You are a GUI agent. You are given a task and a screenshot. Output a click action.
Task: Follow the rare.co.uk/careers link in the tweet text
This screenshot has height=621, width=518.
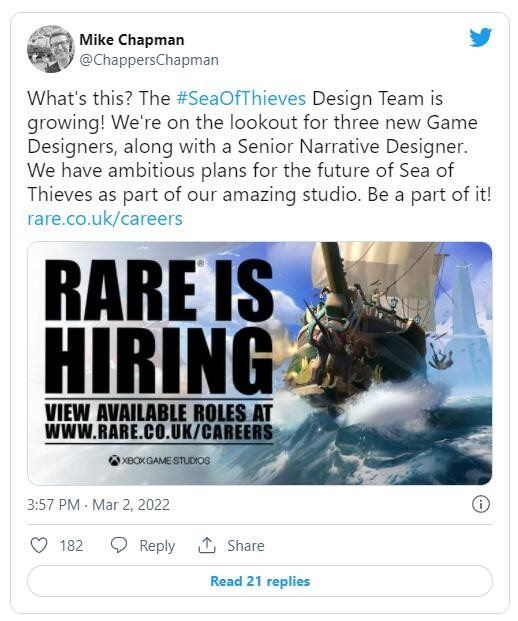pyautogui.click(x=105, y=218)
